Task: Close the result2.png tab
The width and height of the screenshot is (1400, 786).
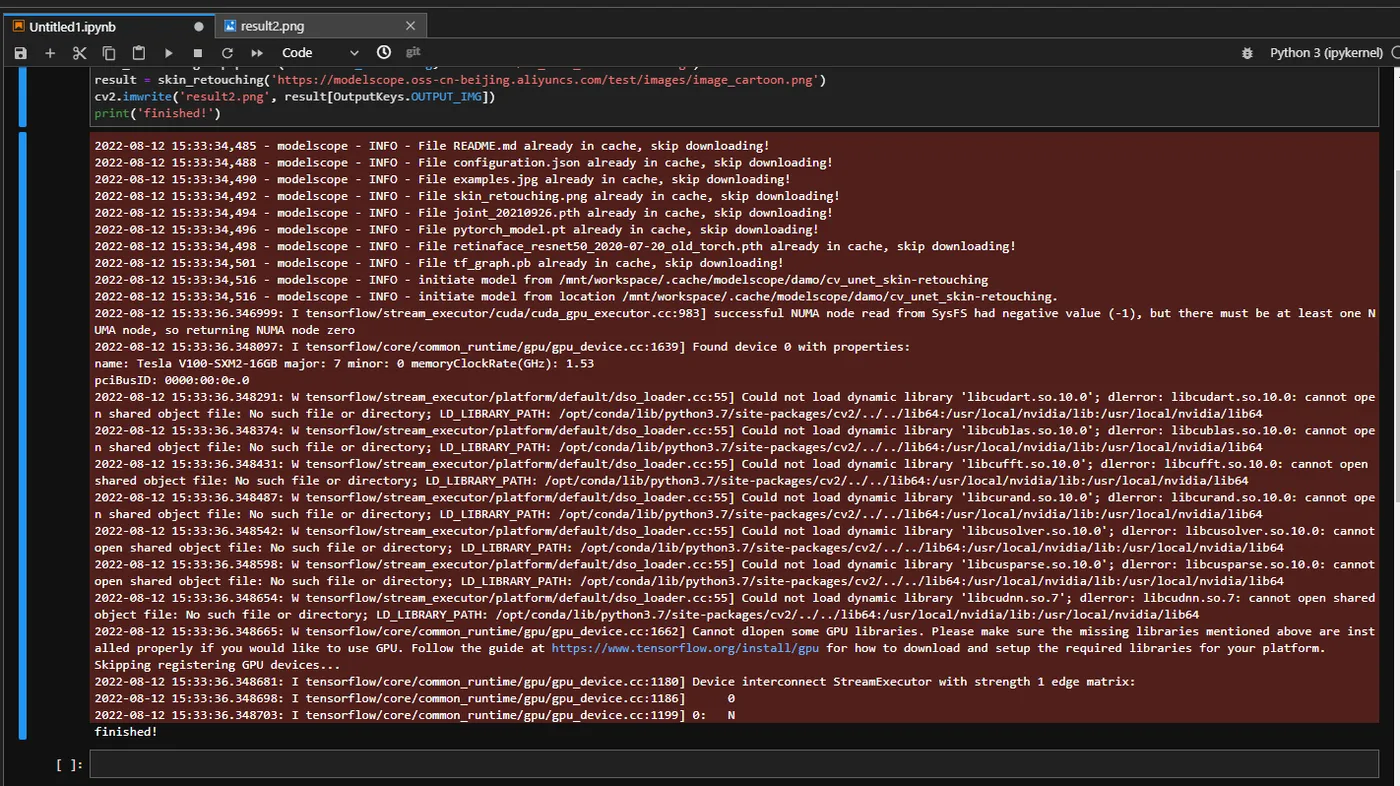Action: pos(410,26)
